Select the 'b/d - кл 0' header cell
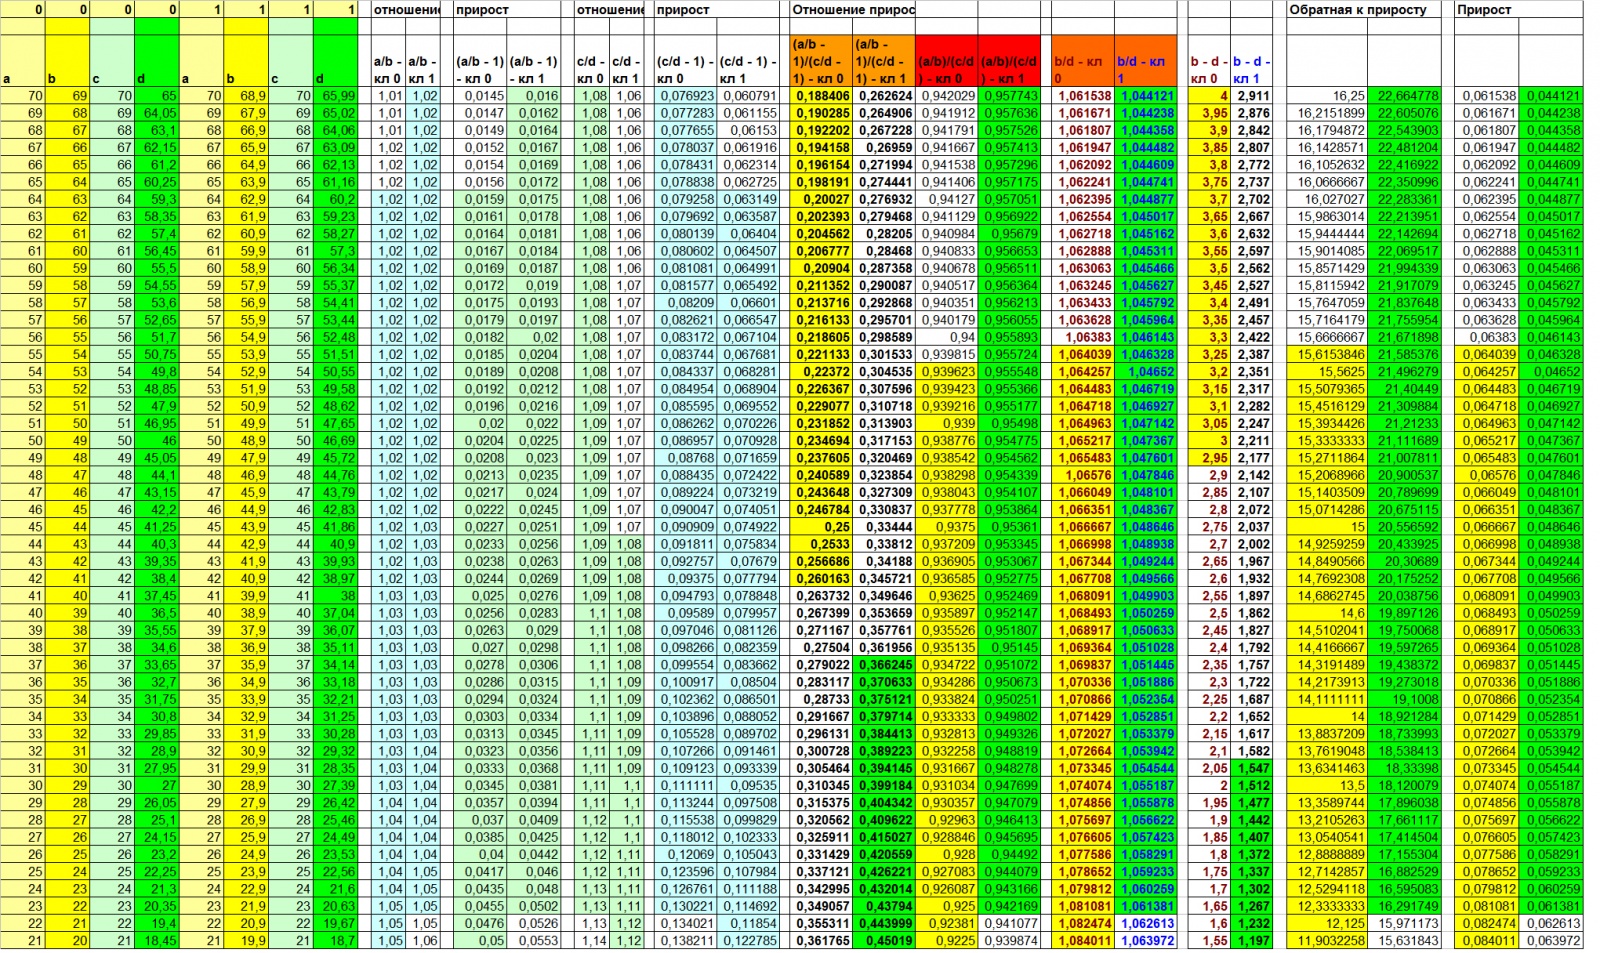 coord(1083,61)
